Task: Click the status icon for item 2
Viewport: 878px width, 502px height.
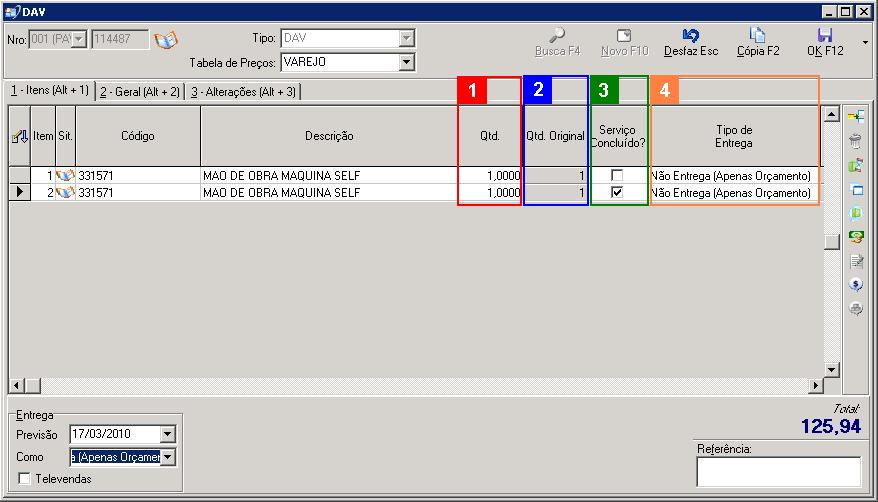Action: 66,193
